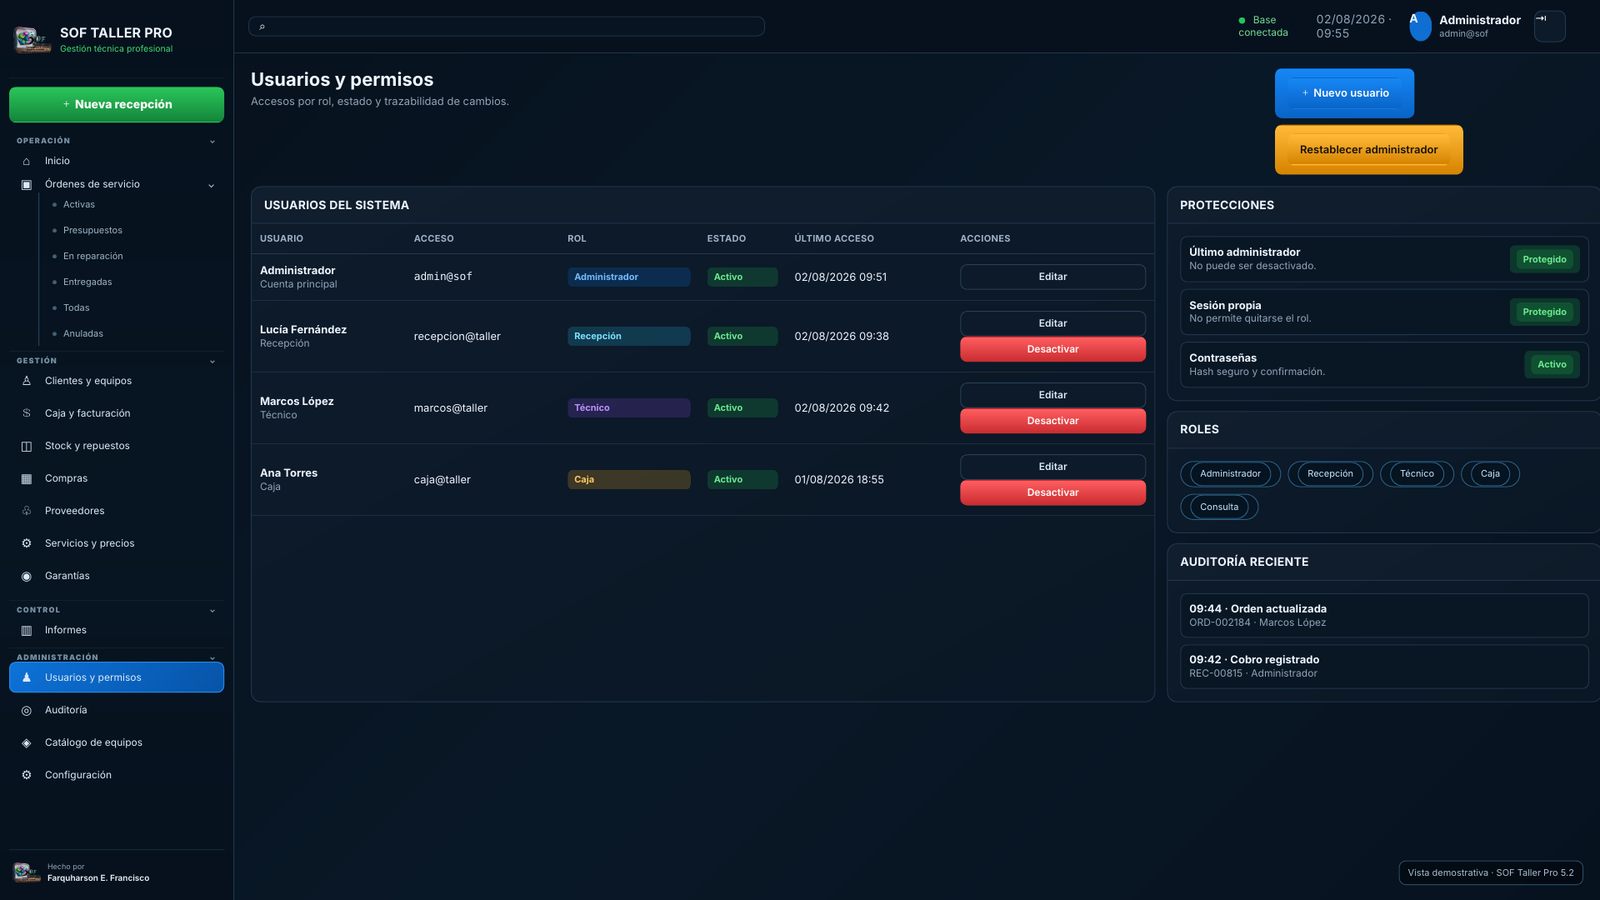Click the logout icon in top bar
1600x900 pixels.
1549,26
